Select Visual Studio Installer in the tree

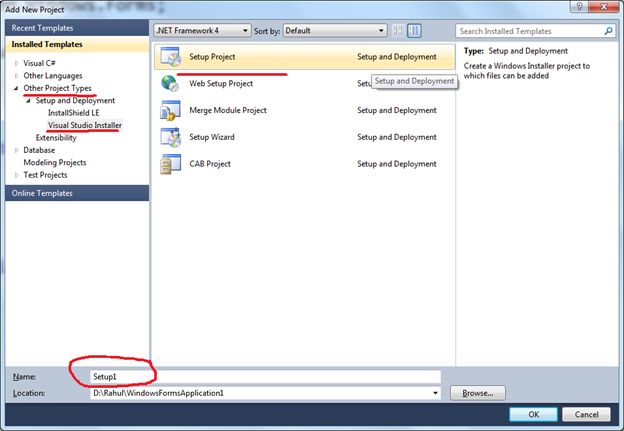pyautogui.click(x=85, y=125)
